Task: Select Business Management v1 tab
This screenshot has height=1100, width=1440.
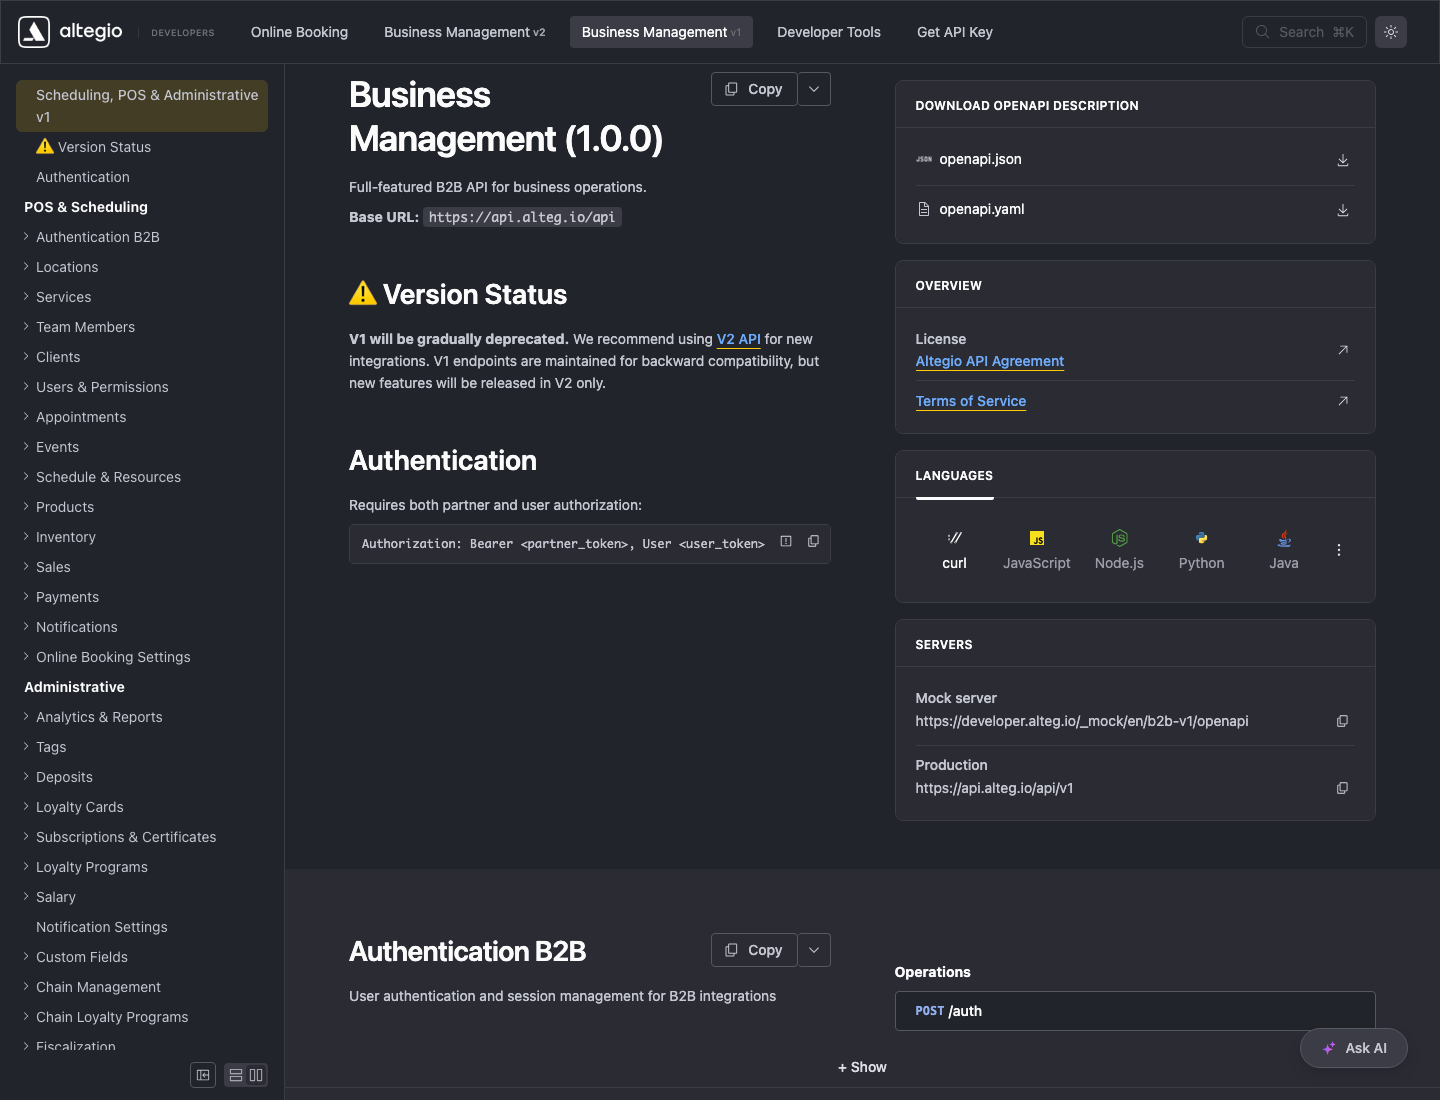Action: [x=661, y=32]
